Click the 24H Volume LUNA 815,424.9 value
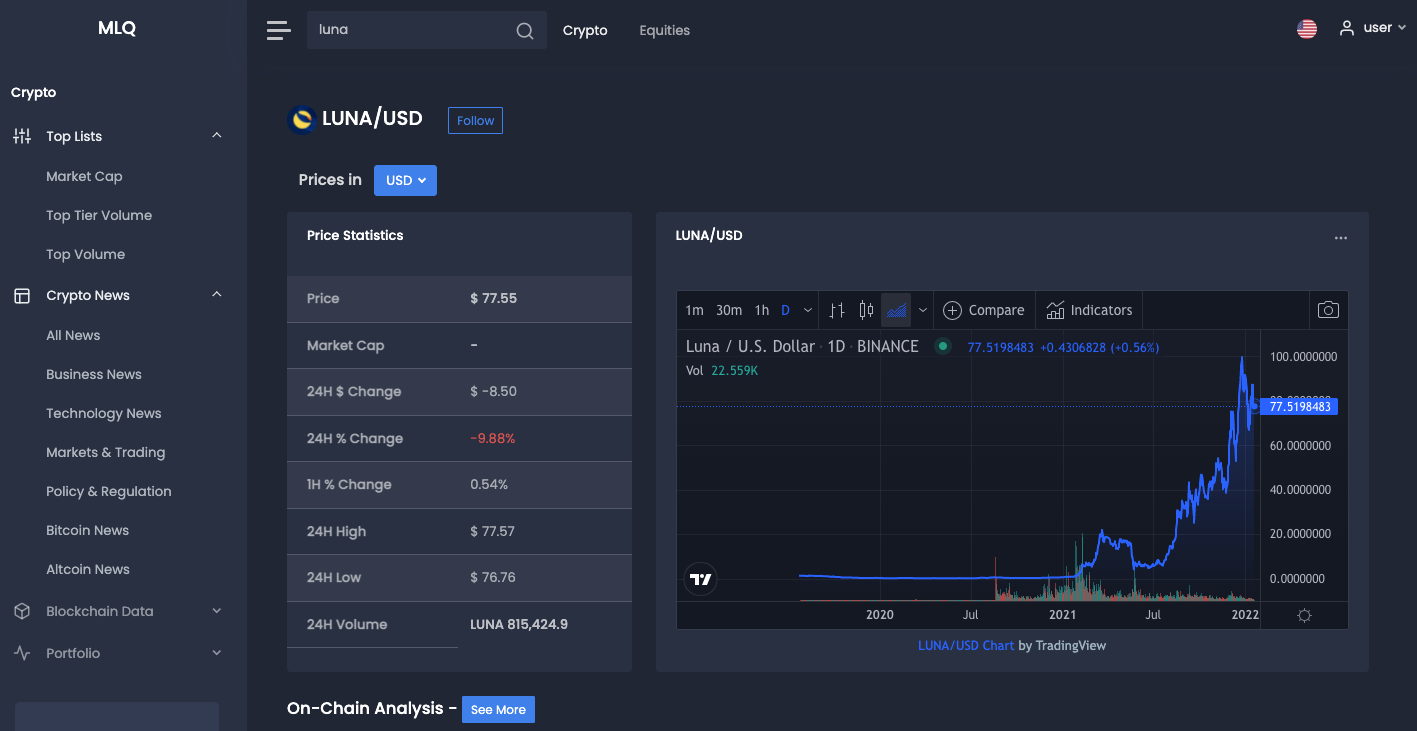This screenshot has width=1417, height=731. [519, 624]
